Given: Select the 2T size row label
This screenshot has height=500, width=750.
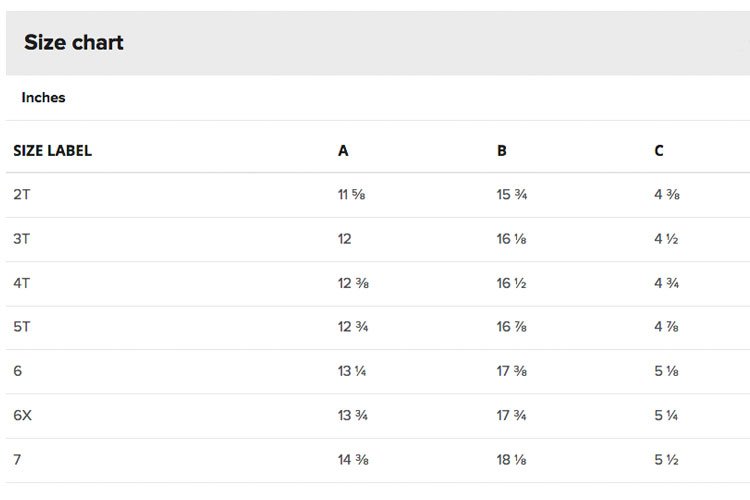Looking at the screenshot, I should pos(22,195).
